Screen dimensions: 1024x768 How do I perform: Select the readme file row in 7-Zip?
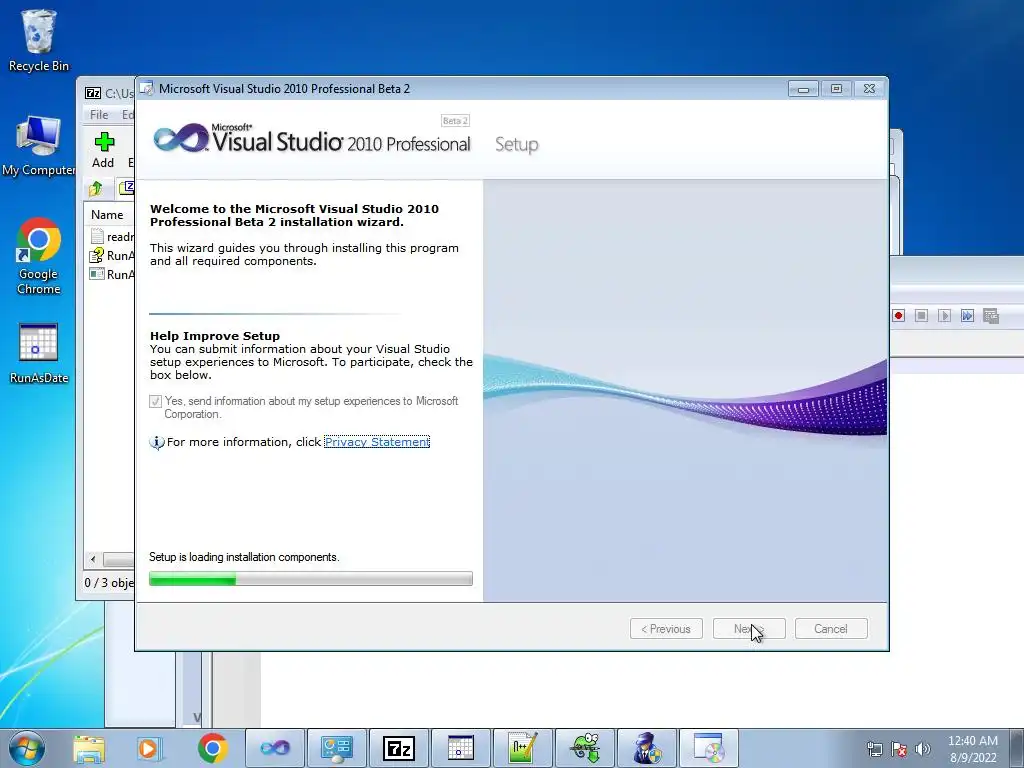point(111,236)
